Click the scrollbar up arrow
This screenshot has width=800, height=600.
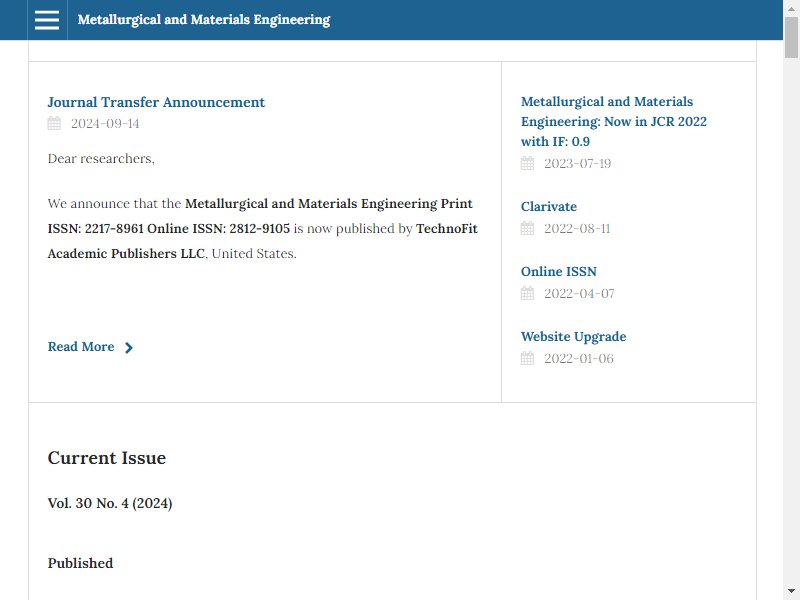point(791,8)
